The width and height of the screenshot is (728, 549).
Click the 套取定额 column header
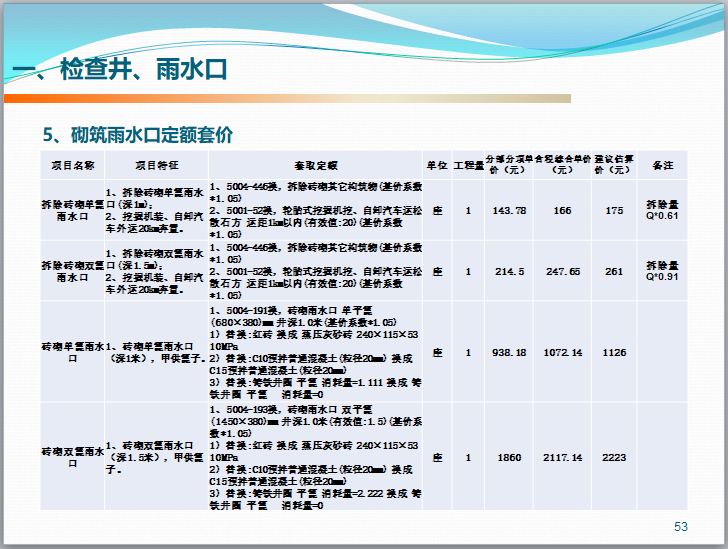pos(315,165)
